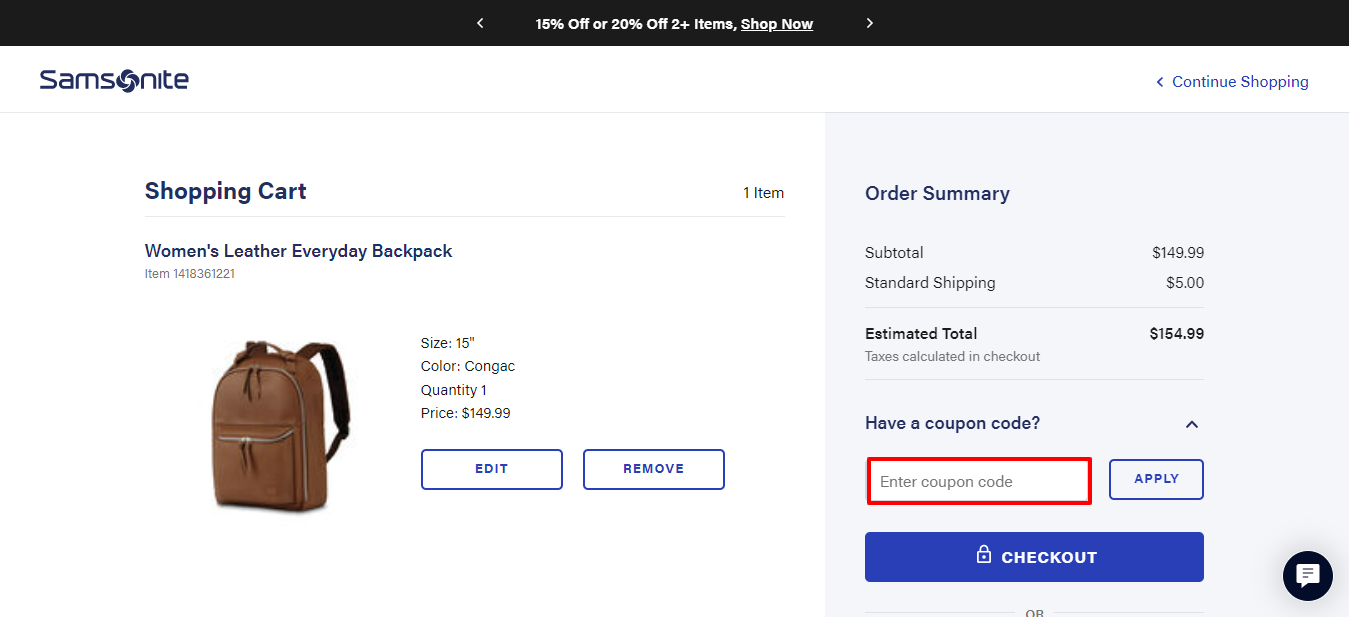
Task: Select the Order Summary heading
Action: pos(937,194)
